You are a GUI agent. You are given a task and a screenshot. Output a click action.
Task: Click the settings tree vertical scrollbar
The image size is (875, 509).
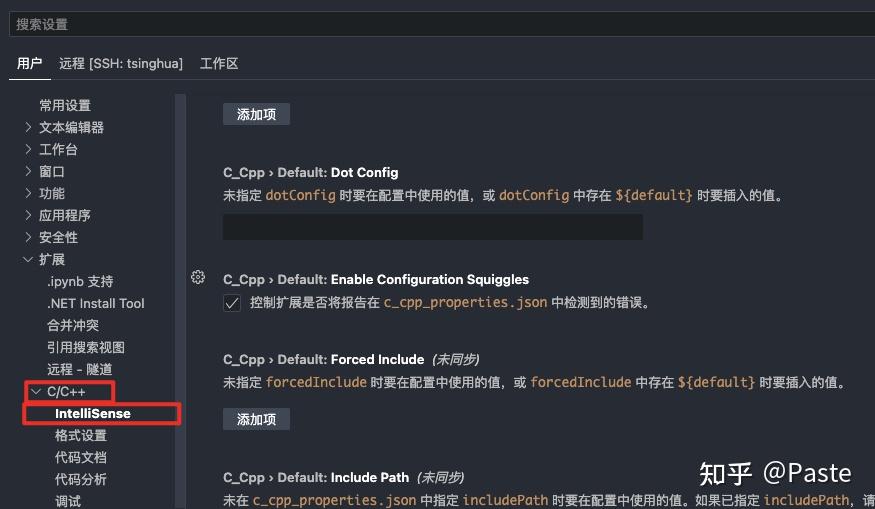pos(180,301)
